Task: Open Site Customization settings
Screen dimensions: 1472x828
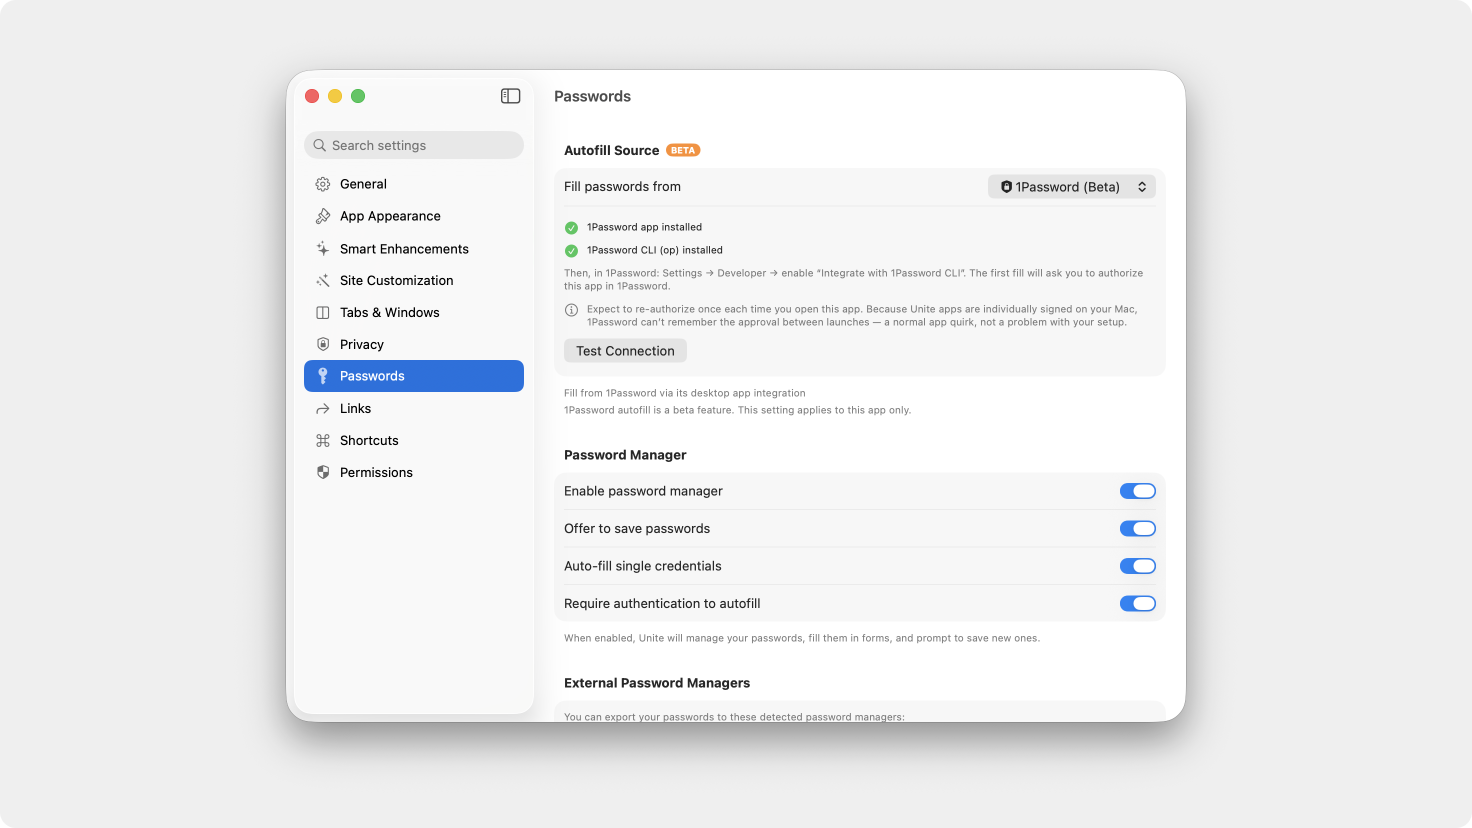Action: [414, 281]
